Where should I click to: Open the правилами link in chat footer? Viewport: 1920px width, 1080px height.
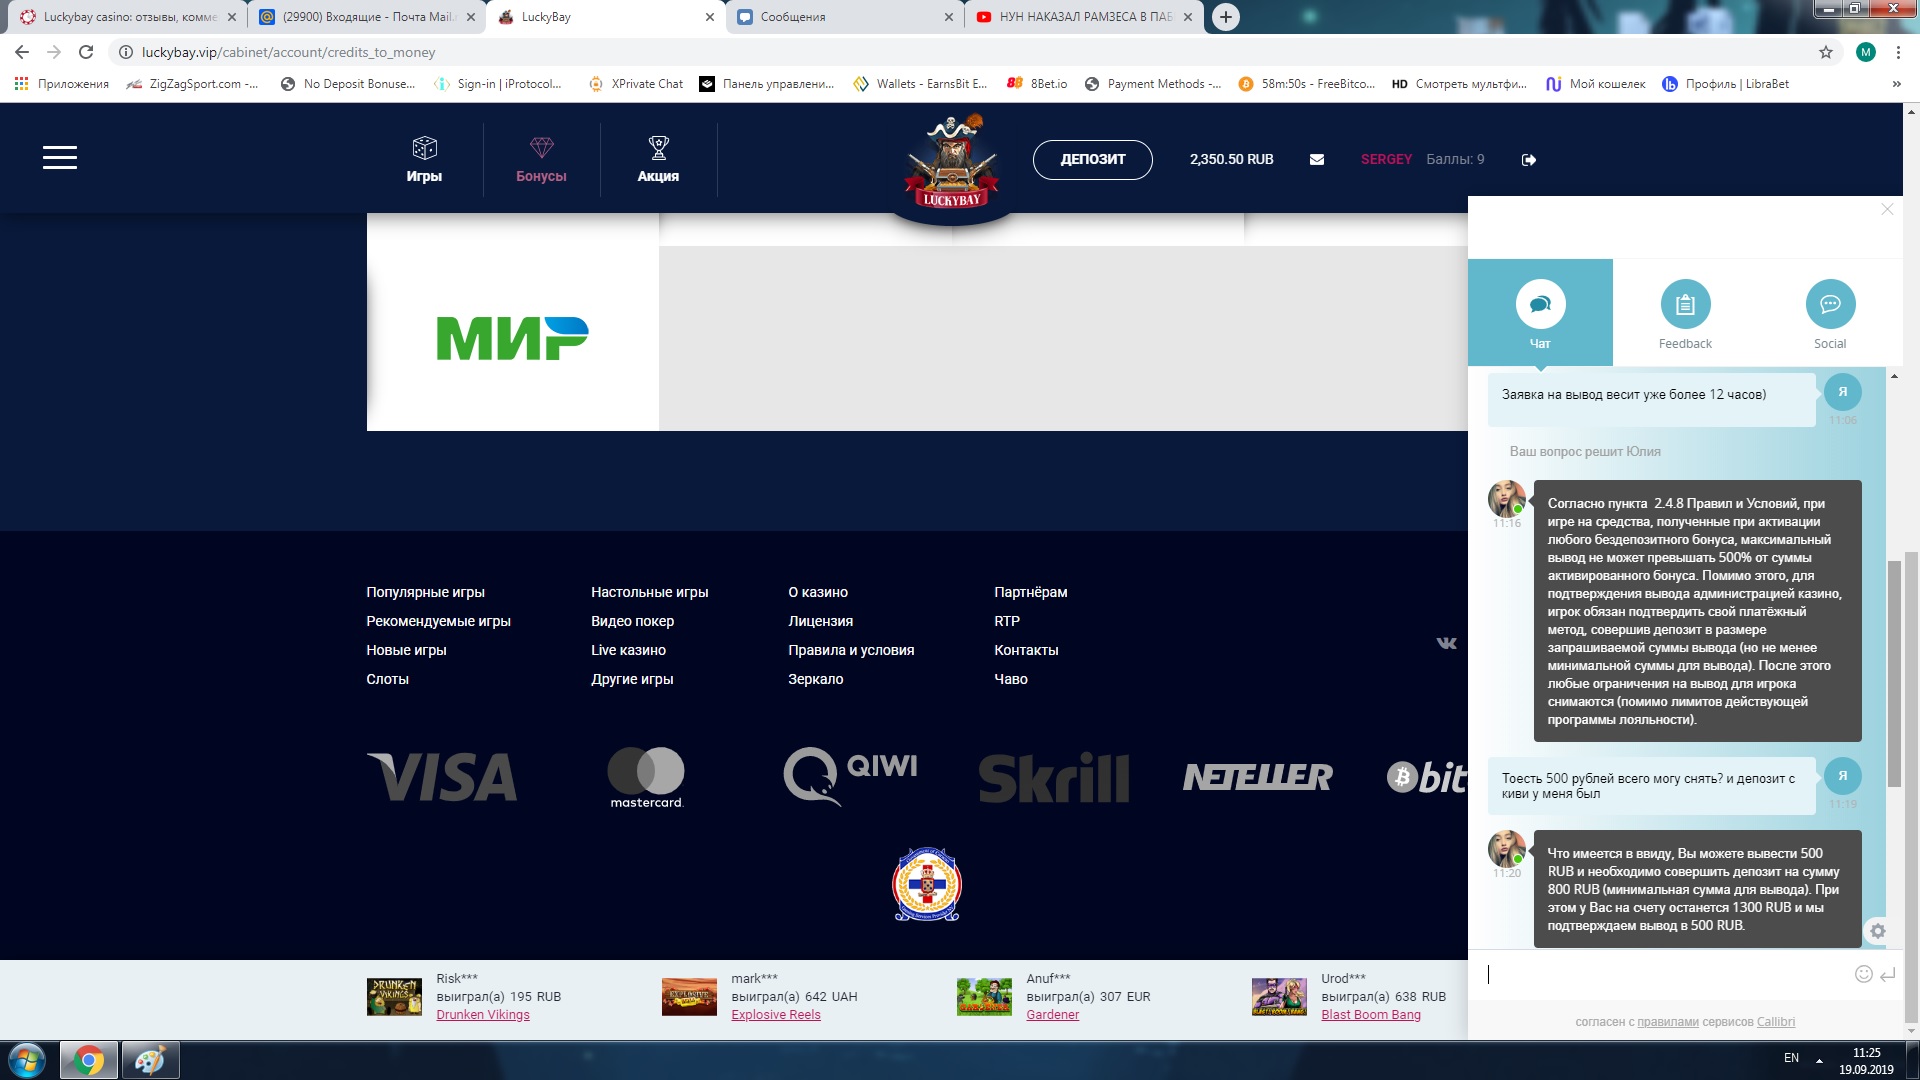click(x=1667, y=1022)
